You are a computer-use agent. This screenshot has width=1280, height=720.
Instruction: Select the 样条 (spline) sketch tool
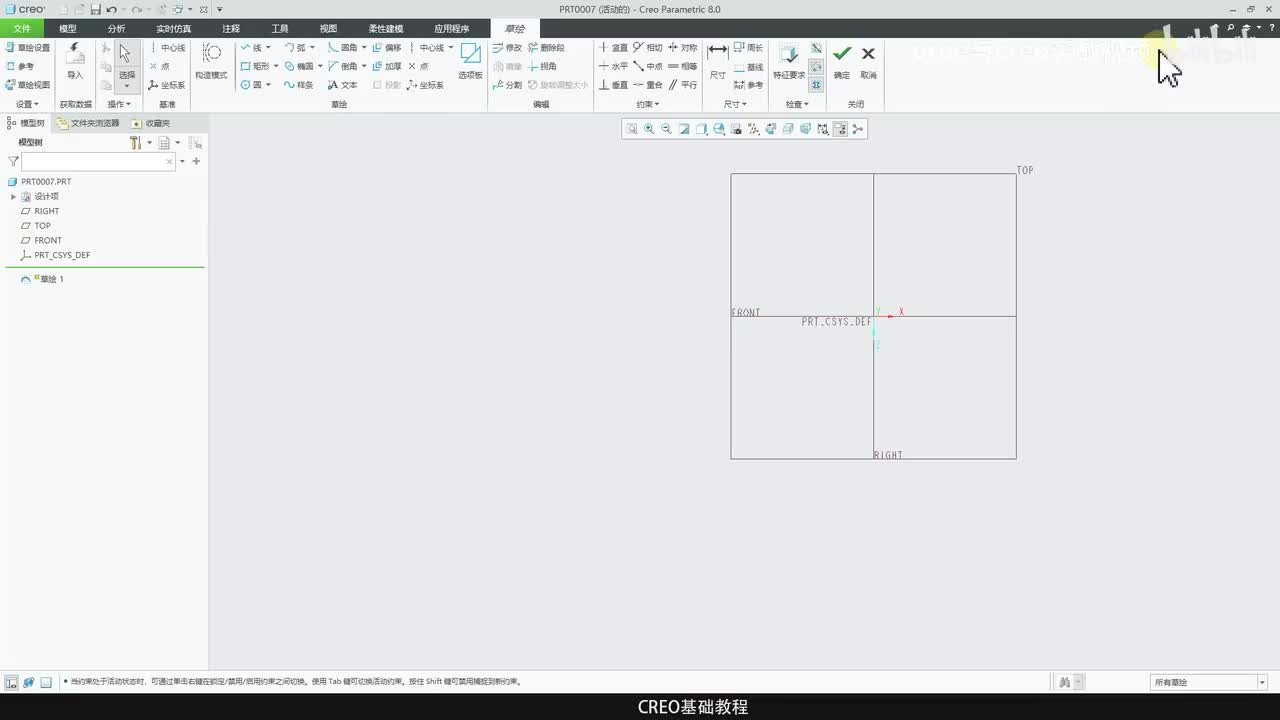[x=298, y=85]
